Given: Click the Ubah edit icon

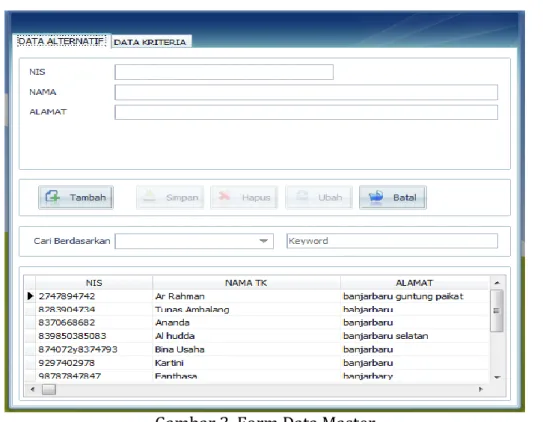Looking at the screenshot, I should point(302,196).
